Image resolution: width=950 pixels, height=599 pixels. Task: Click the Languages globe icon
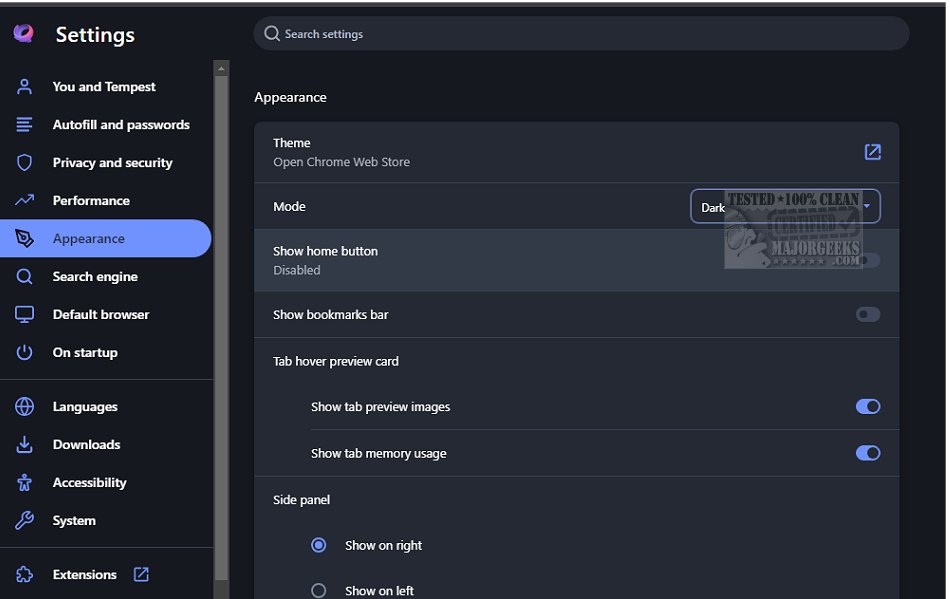25,407
